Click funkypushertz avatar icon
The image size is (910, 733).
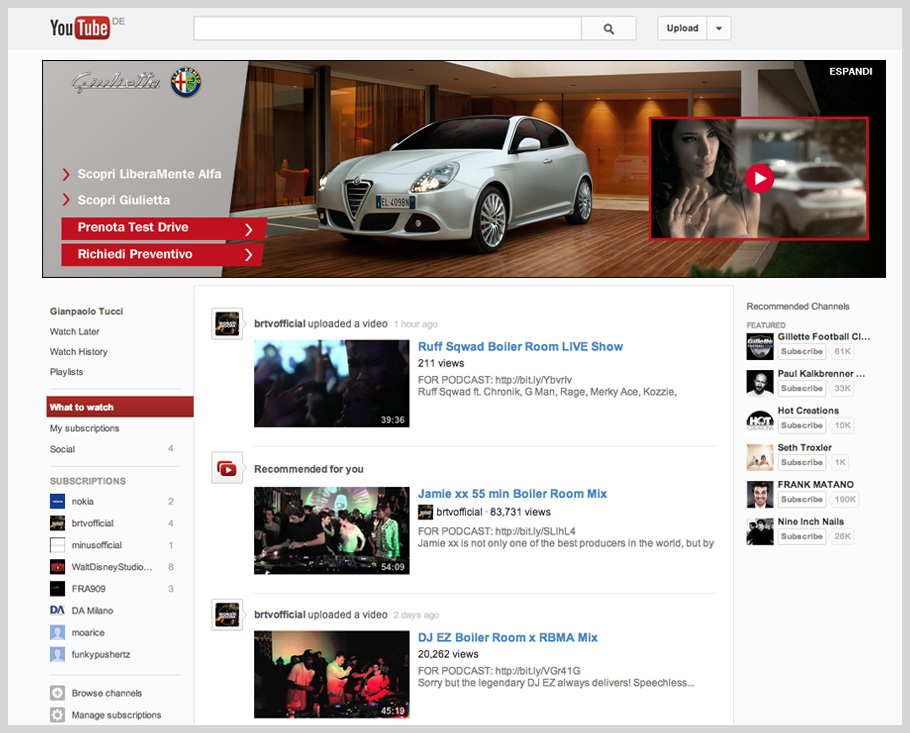(57, 655)
